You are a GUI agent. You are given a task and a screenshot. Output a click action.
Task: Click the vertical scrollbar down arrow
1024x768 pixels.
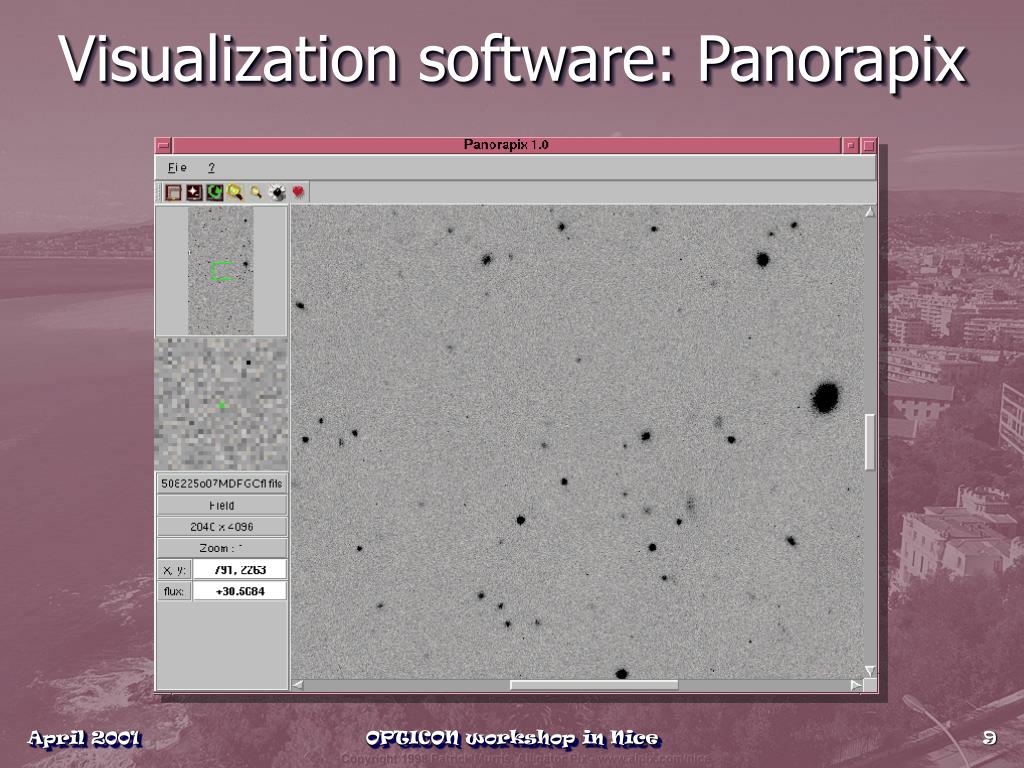870,671
